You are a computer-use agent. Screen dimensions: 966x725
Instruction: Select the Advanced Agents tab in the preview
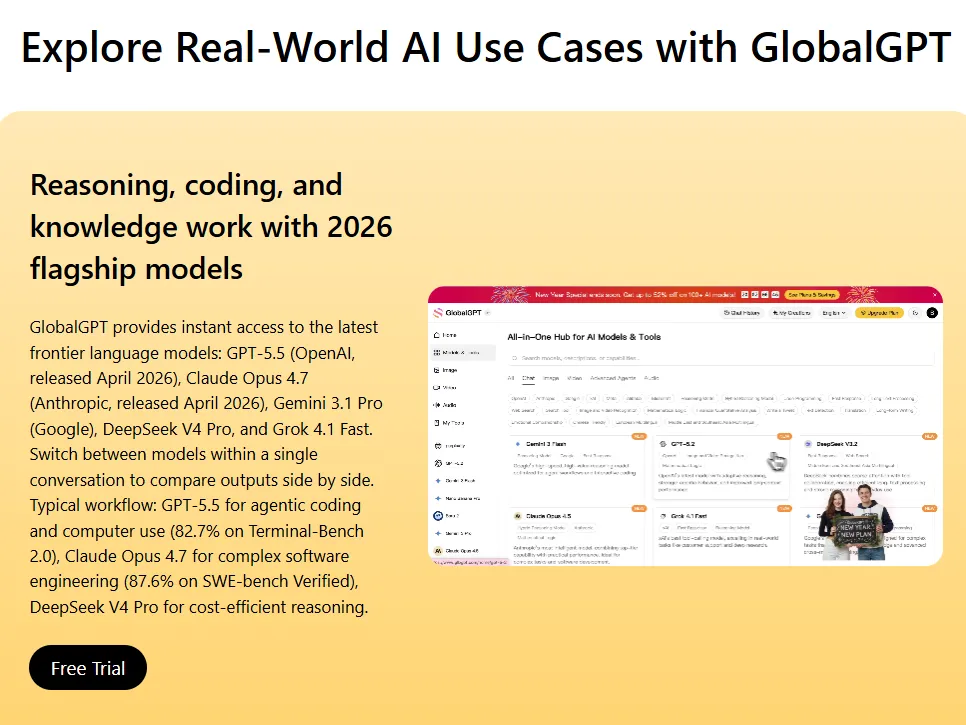click(x=613, y=378)
